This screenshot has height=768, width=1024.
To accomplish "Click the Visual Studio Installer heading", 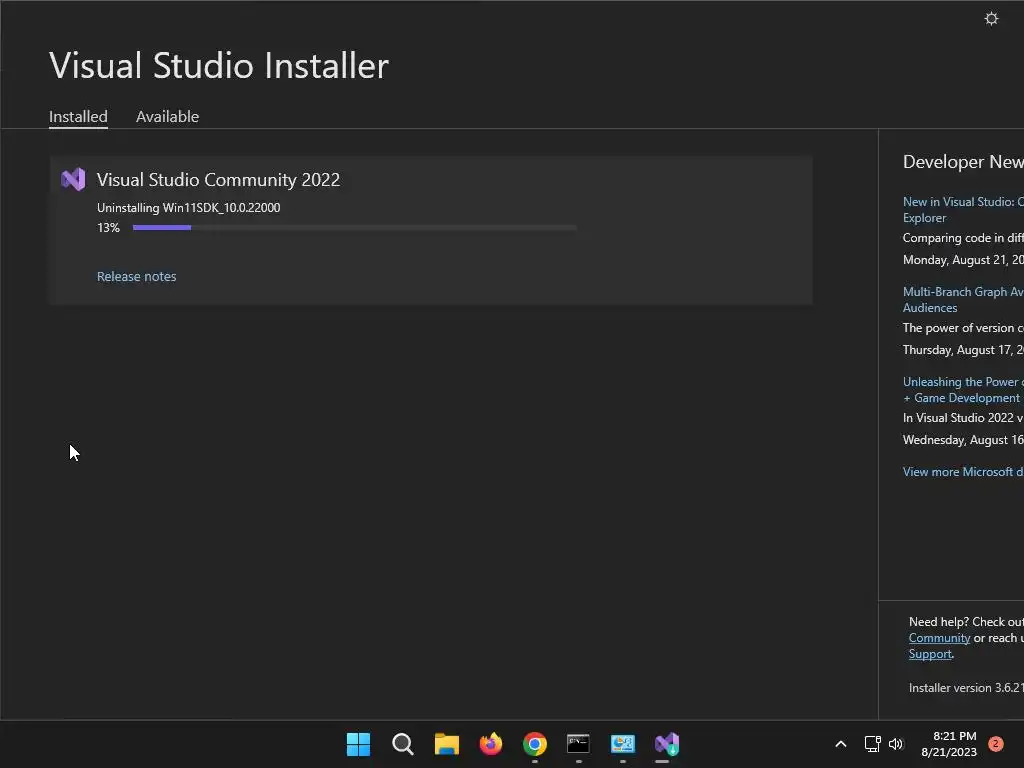I will click(219, 66).
